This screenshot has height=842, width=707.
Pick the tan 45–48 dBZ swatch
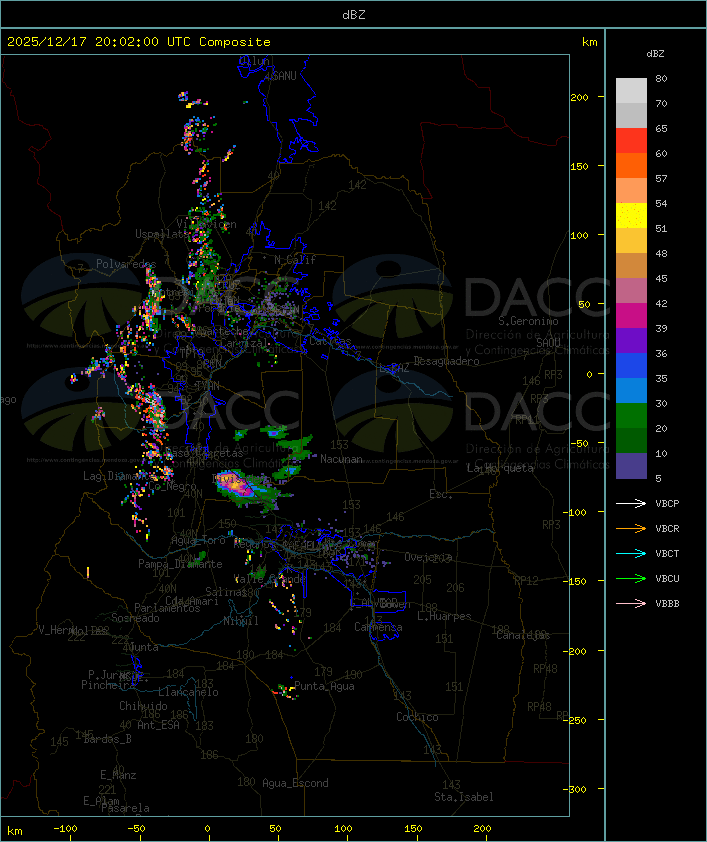click(x=631, y=265)
